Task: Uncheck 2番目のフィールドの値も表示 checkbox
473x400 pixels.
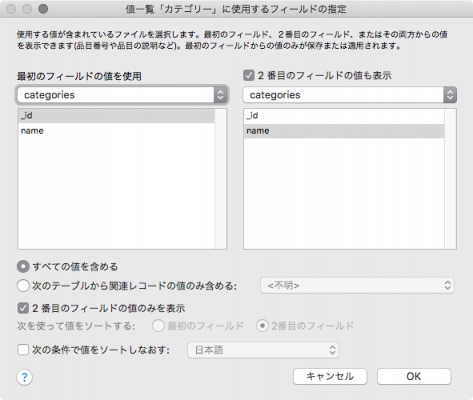Action: [249, 75]
